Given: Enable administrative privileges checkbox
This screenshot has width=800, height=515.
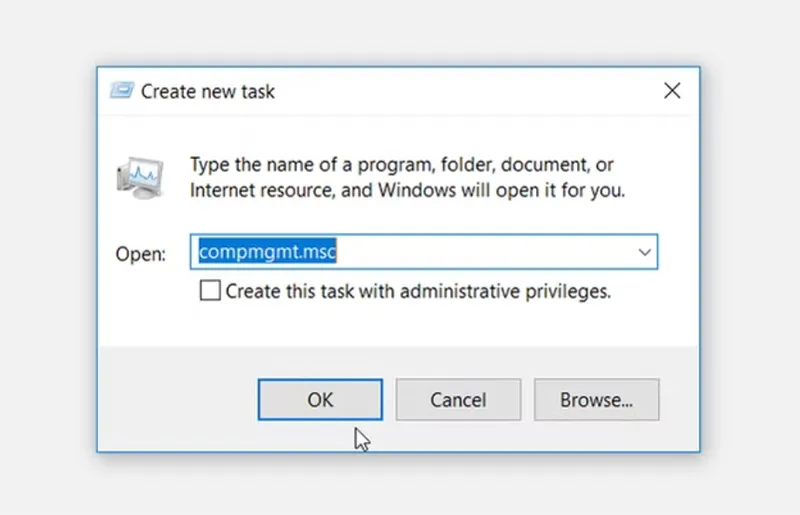Looking at the screenshot, I should [x=210, y=290].
